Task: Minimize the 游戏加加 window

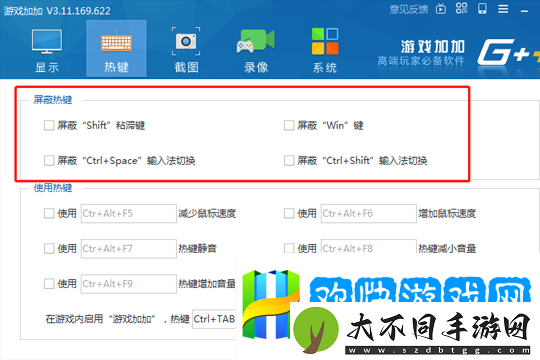Action: pyautogui.click(x=525, y=11)
